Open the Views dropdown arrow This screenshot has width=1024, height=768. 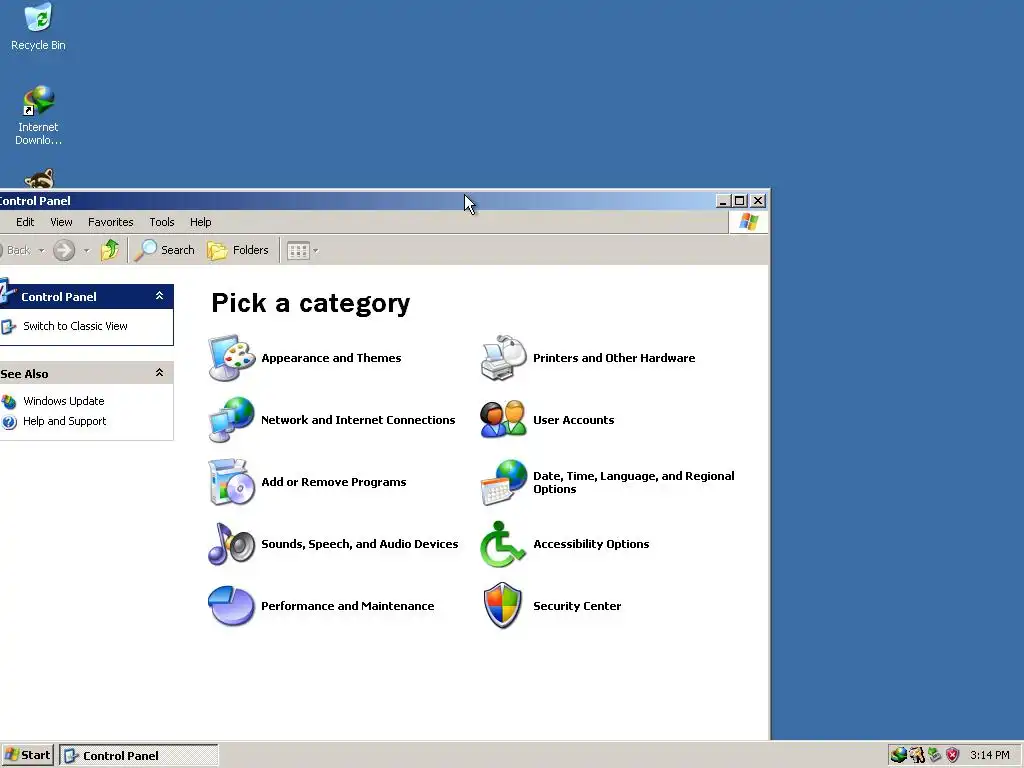pos(315,251)
